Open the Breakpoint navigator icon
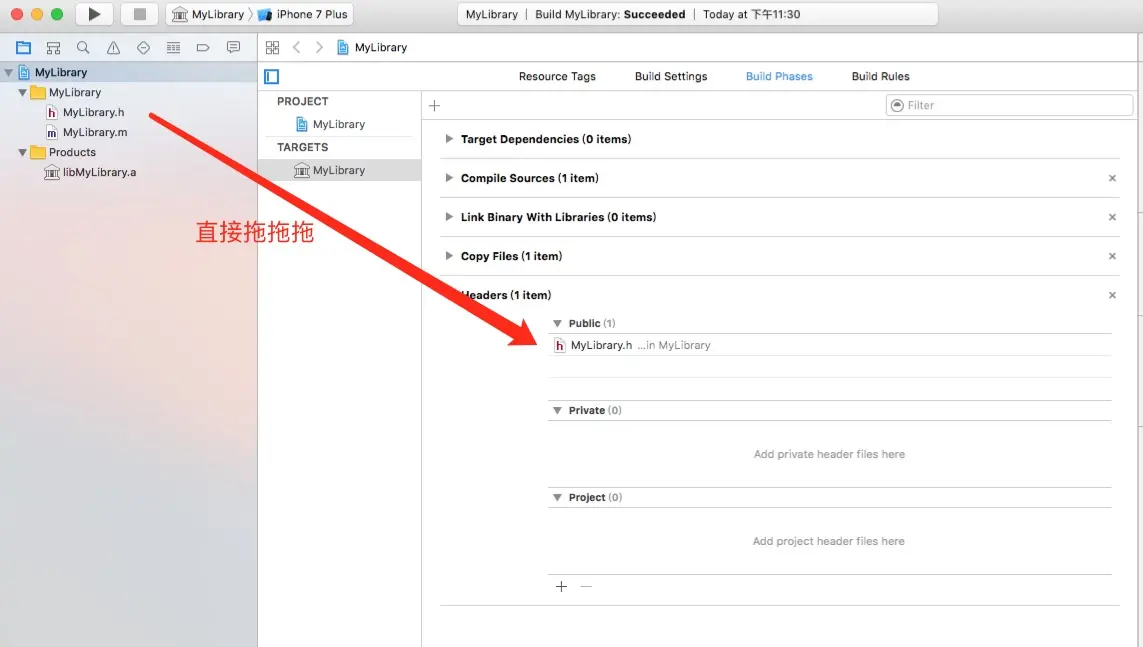This screenshot has width=1143, height=647. pos(203,47)
